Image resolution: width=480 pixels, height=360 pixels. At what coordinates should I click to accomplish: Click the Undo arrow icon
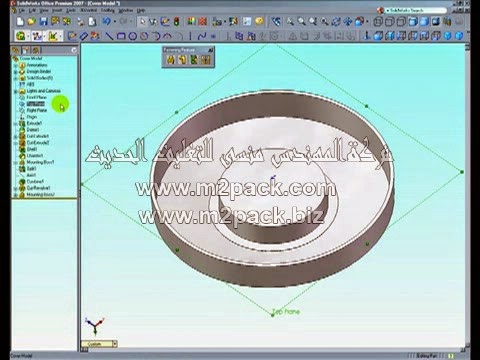click(x=106, y=22)
